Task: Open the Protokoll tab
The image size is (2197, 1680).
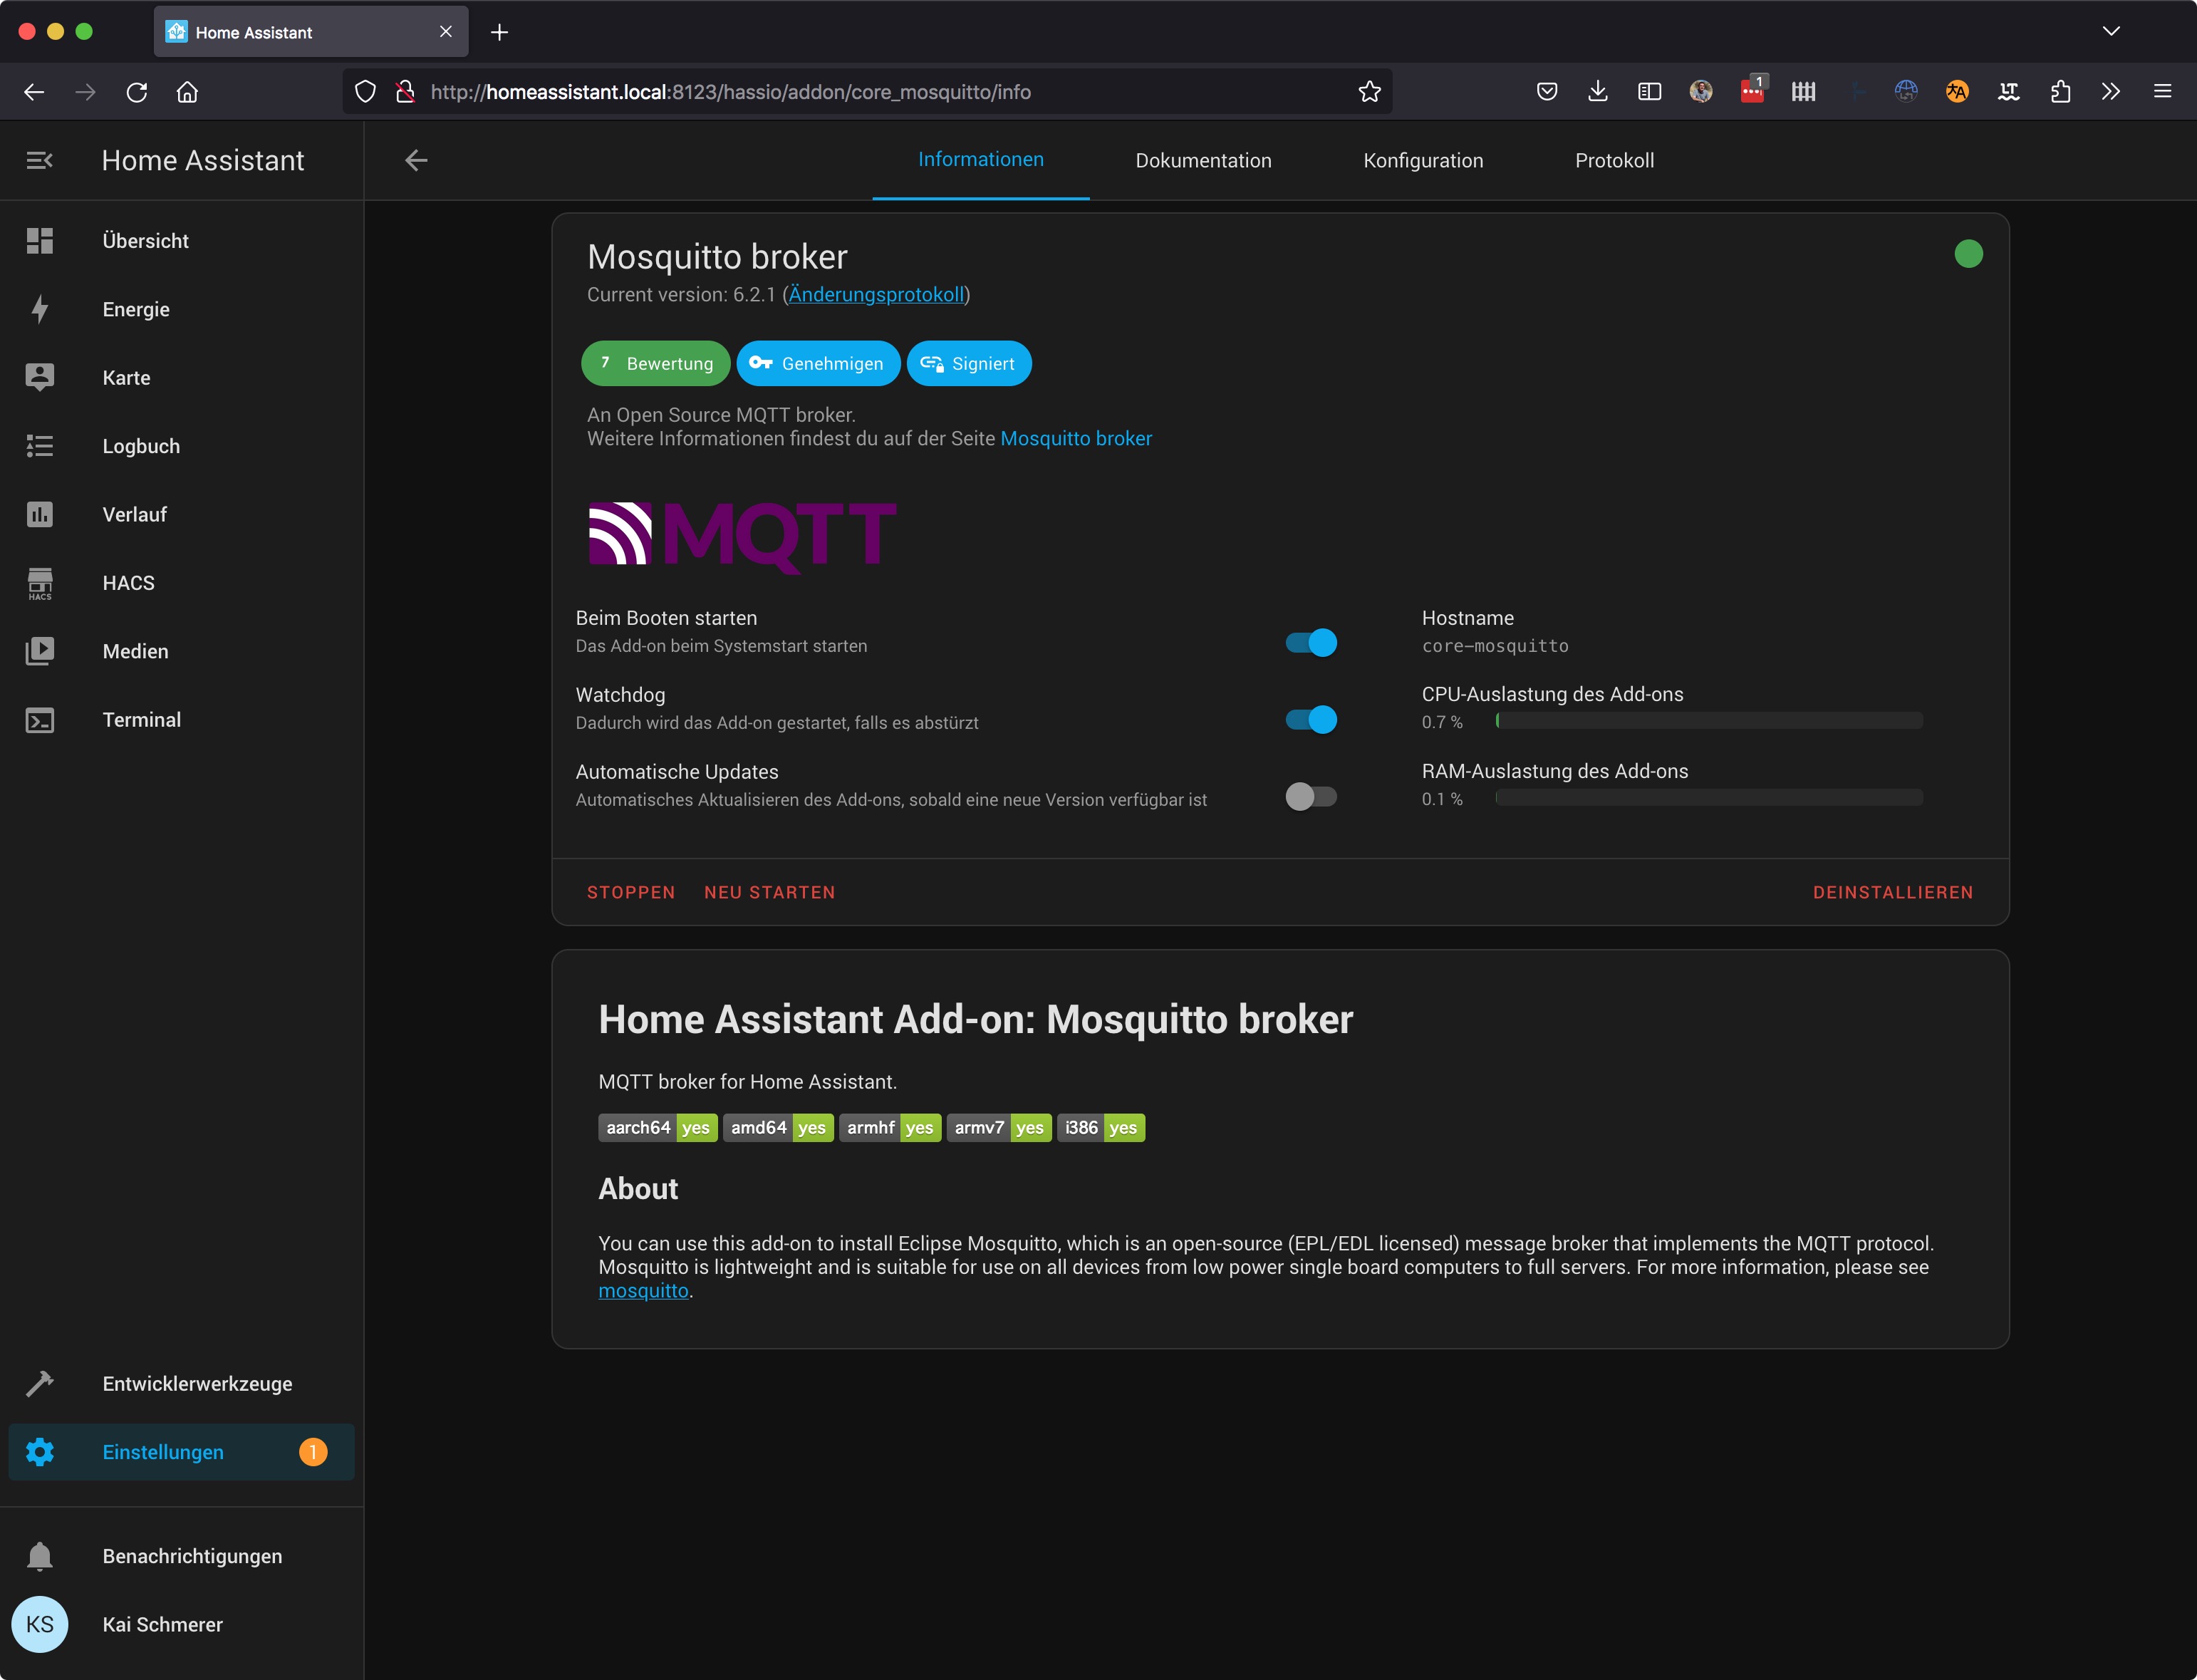Action: point(1614,161)
